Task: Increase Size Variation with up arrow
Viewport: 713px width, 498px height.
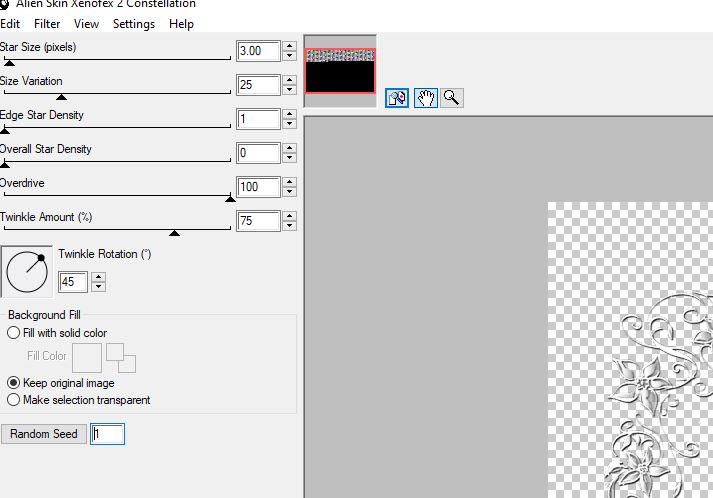Action: click(289, 80)
